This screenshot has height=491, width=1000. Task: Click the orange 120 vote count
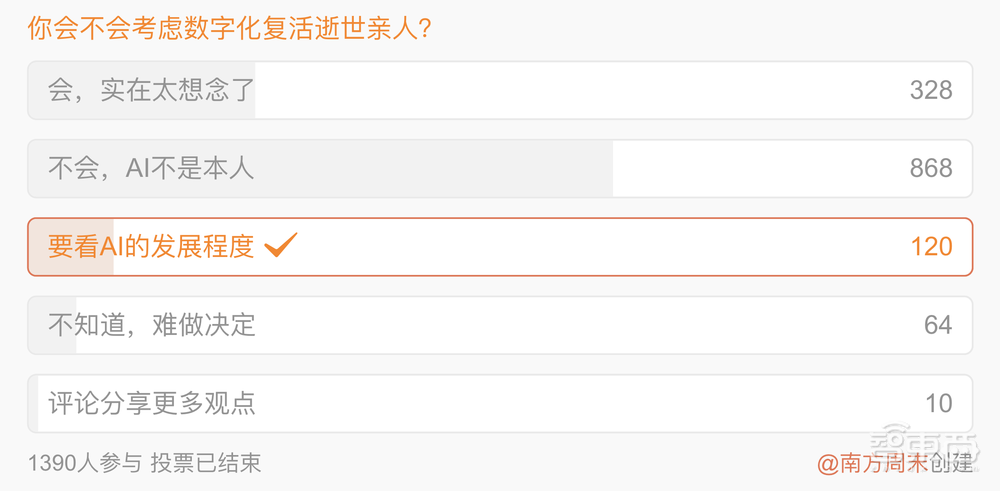point(931,246)
